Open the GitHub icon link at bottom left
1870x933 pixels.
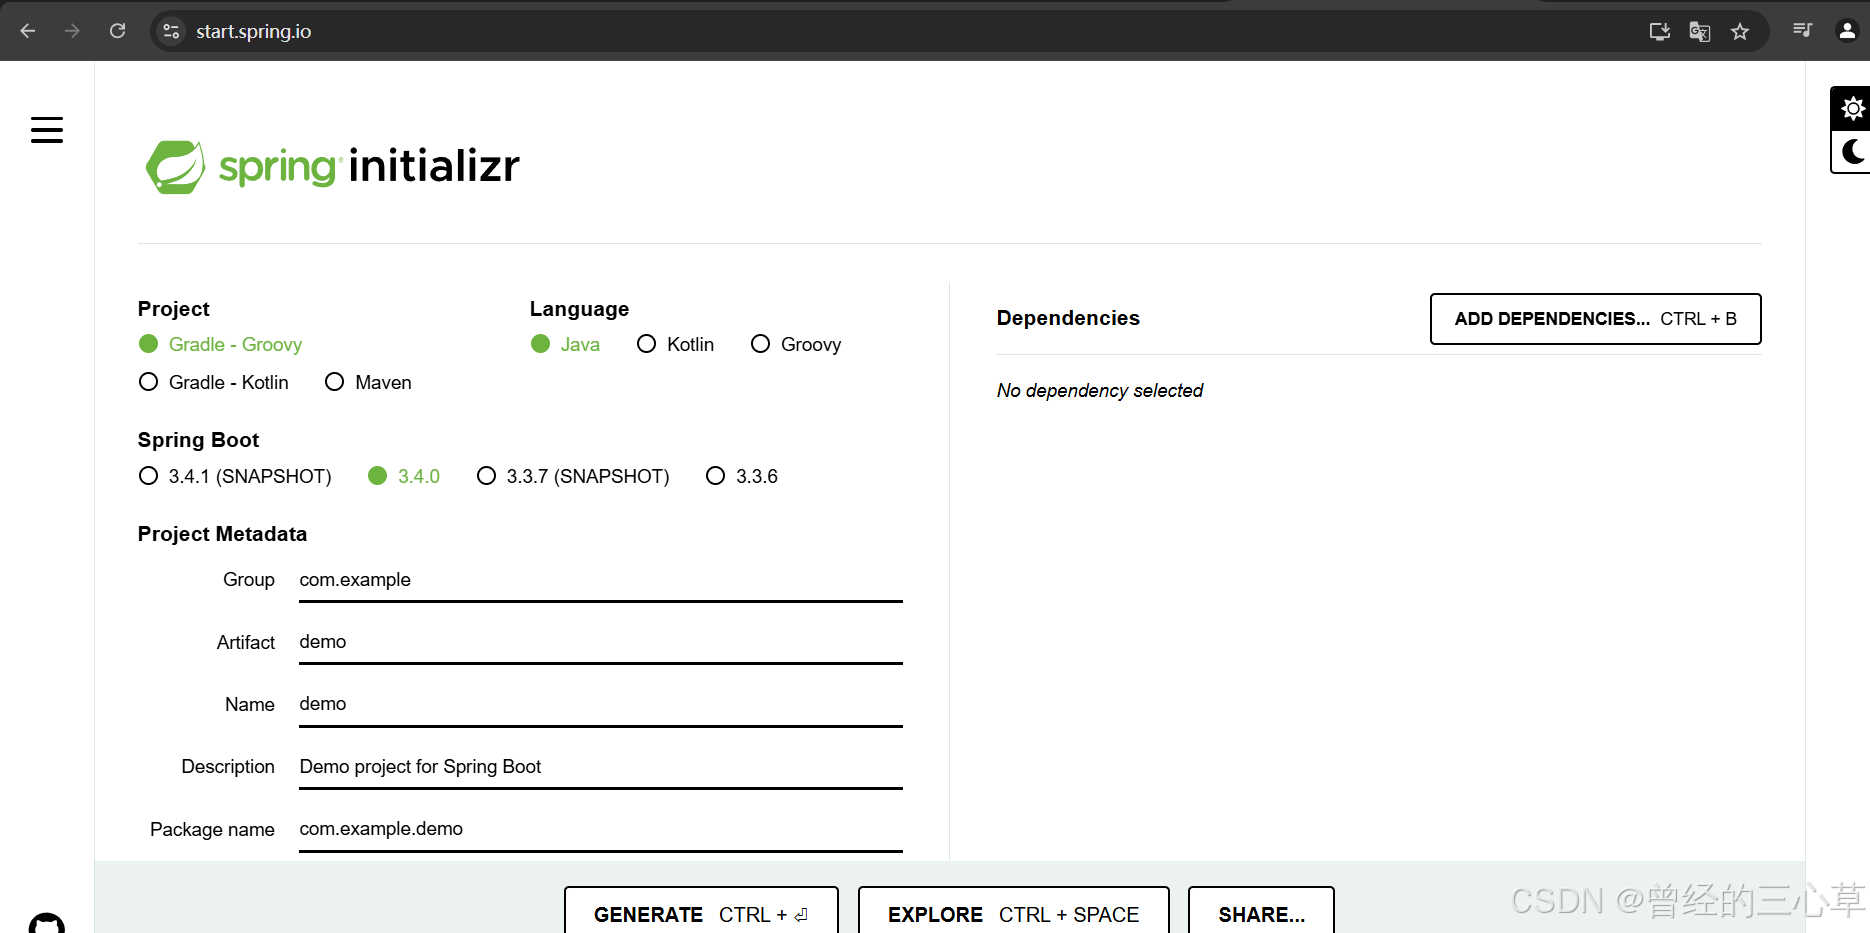click(47, 923)
